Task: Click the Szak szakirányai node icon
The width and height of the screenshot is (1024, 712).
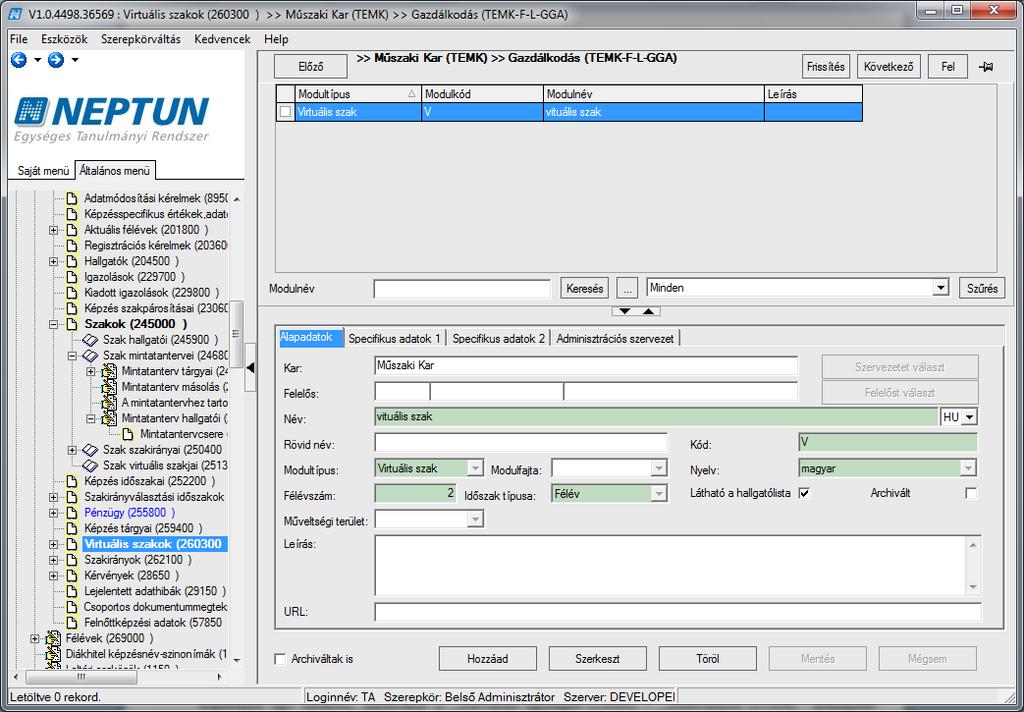Action: click(90, 450)
